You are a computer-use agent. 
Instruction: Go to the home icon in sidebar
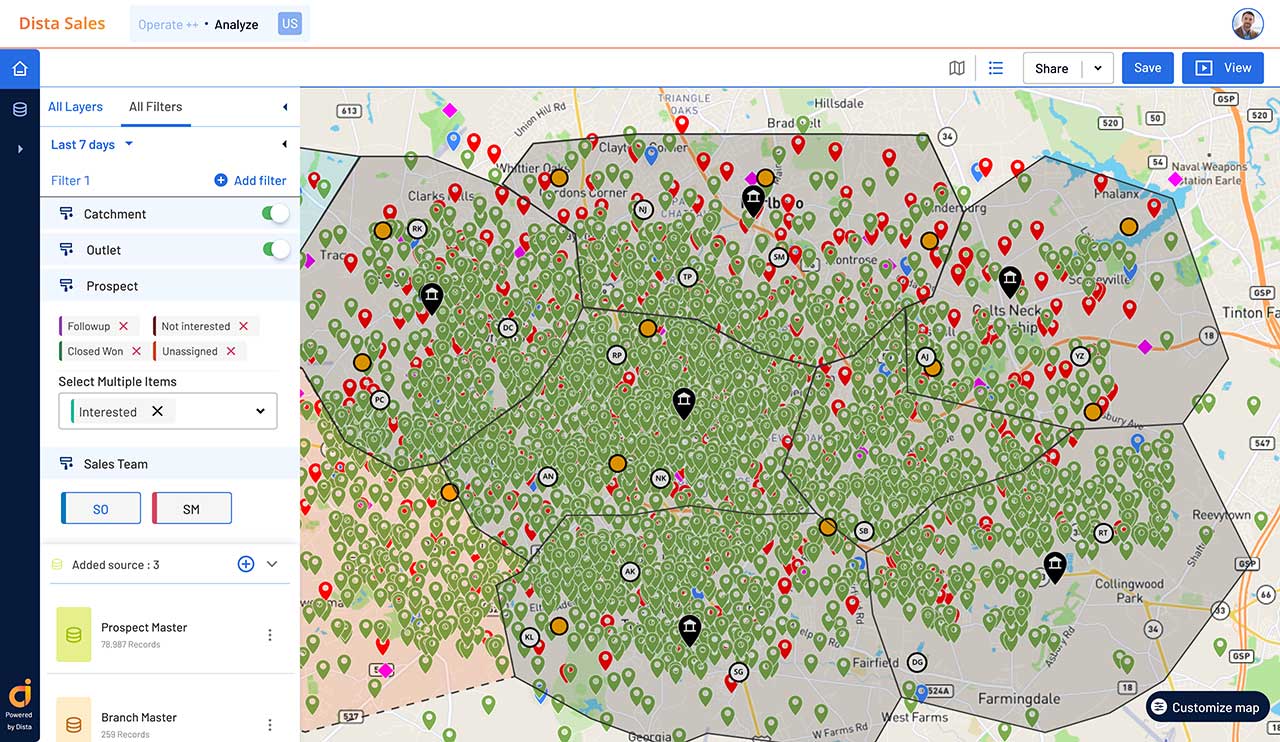click(x=19, y=69)
